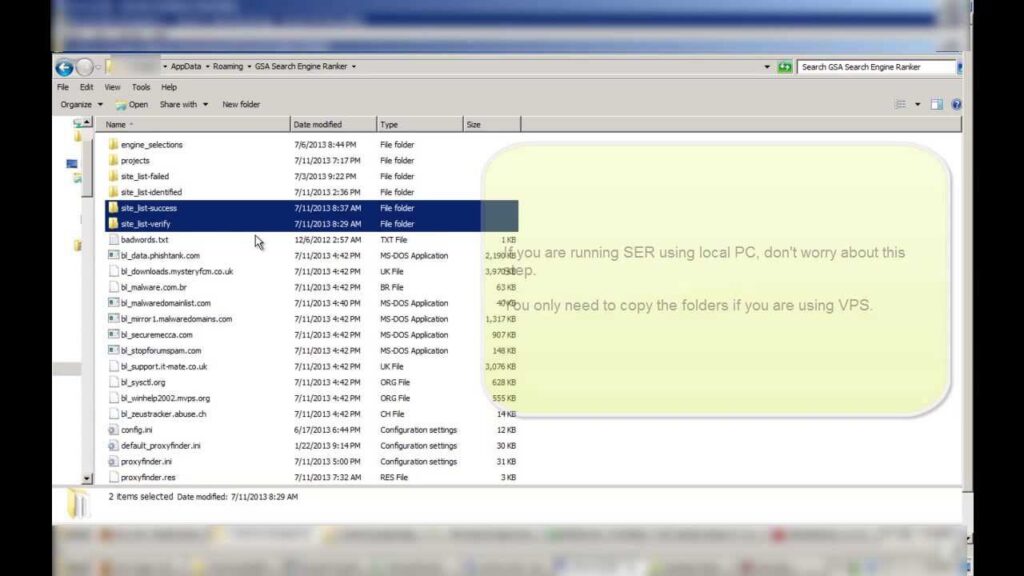Select the bl_winhelp2002.mvps.org file name
Image resolution: width=1024 pixels, height=576 pixels.
pyautogui.click(x=165, y=398)
